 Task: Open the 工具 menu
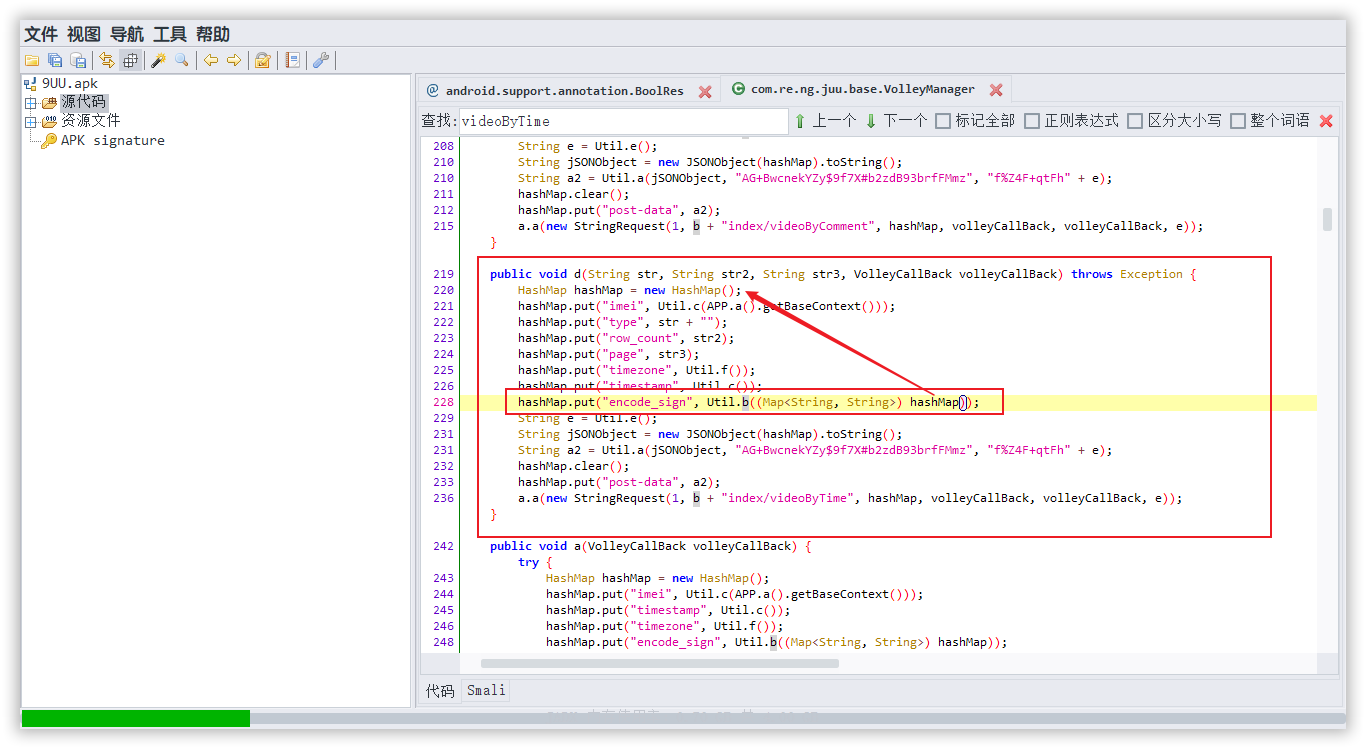pyautogui.click(x=170, y=35)
